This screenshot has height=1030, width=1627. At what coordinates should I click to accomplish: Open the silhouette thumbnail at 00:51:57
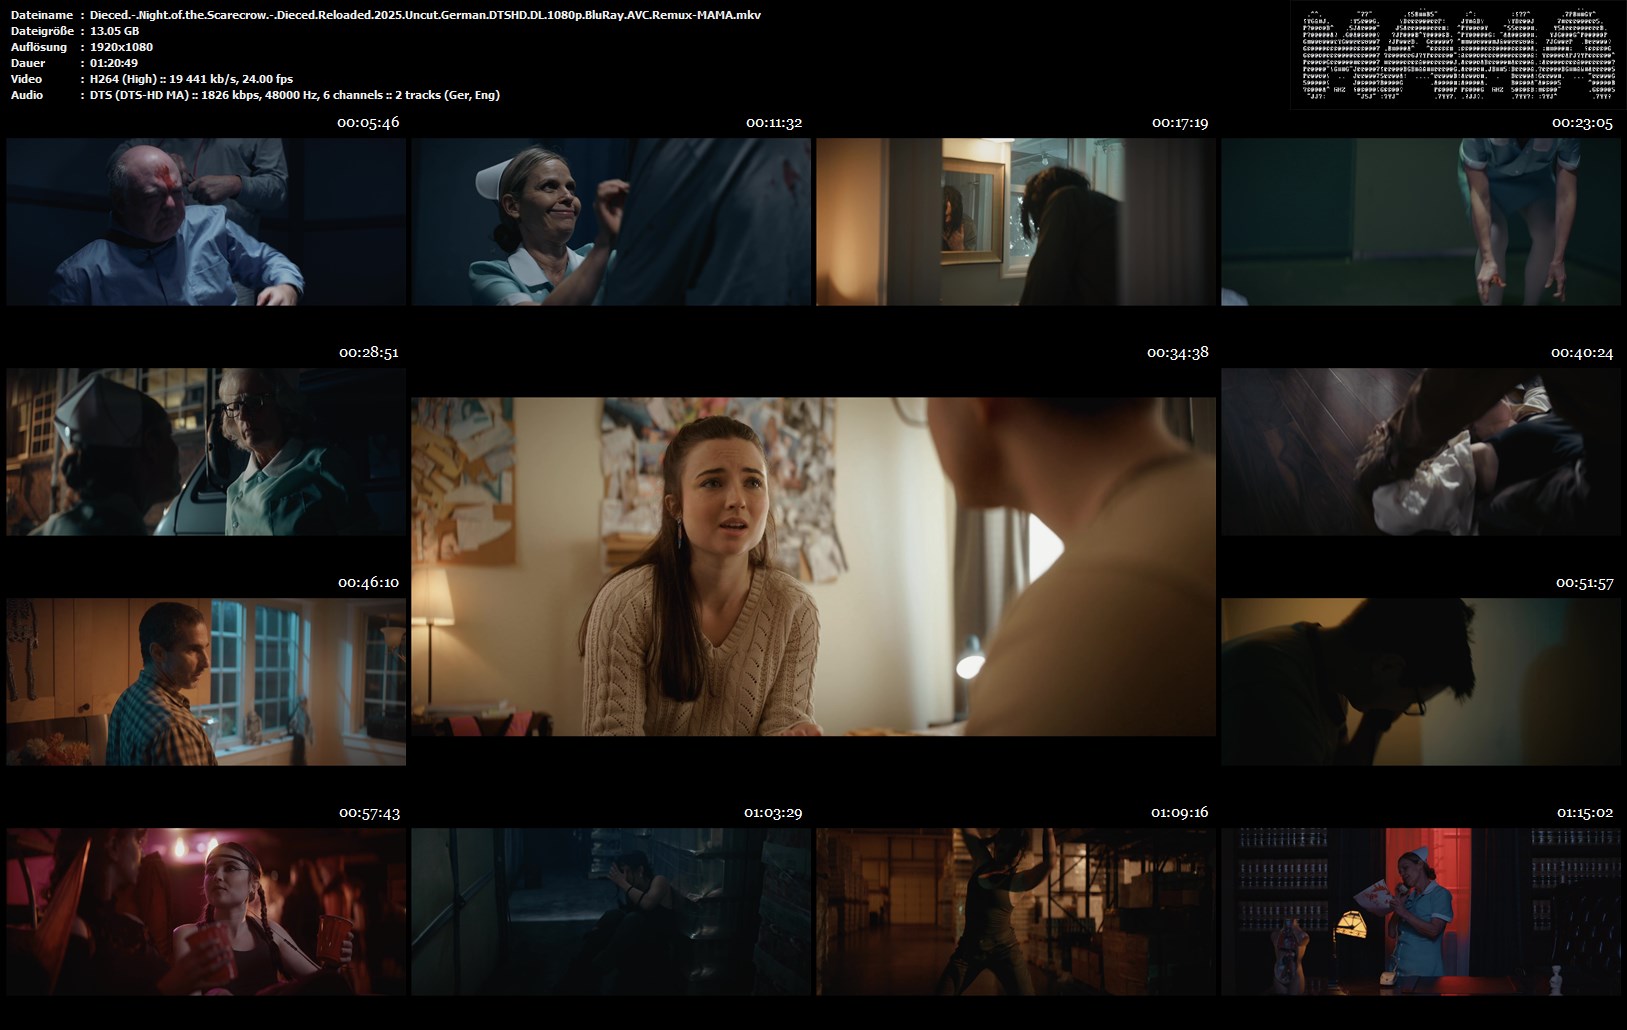[x=1421, y=682]
